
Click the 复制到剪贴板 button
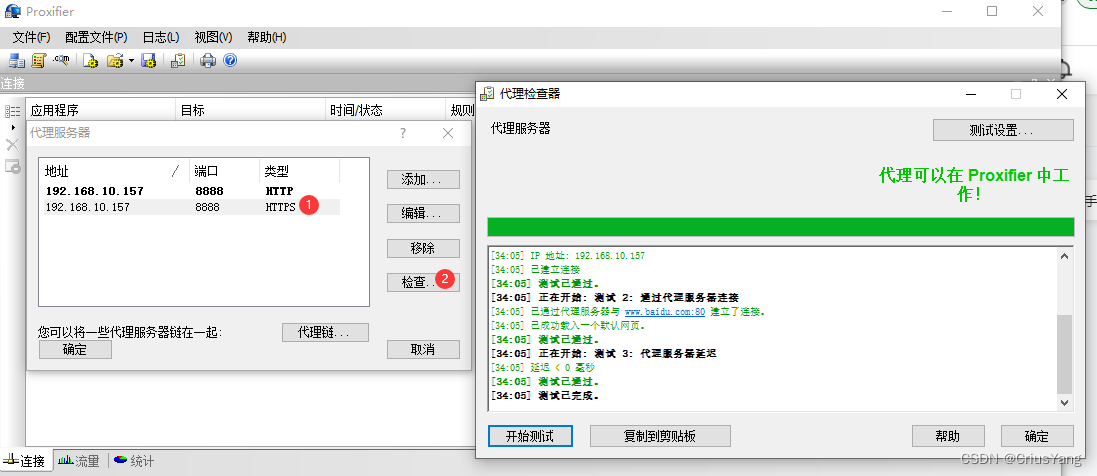[660, 436]
